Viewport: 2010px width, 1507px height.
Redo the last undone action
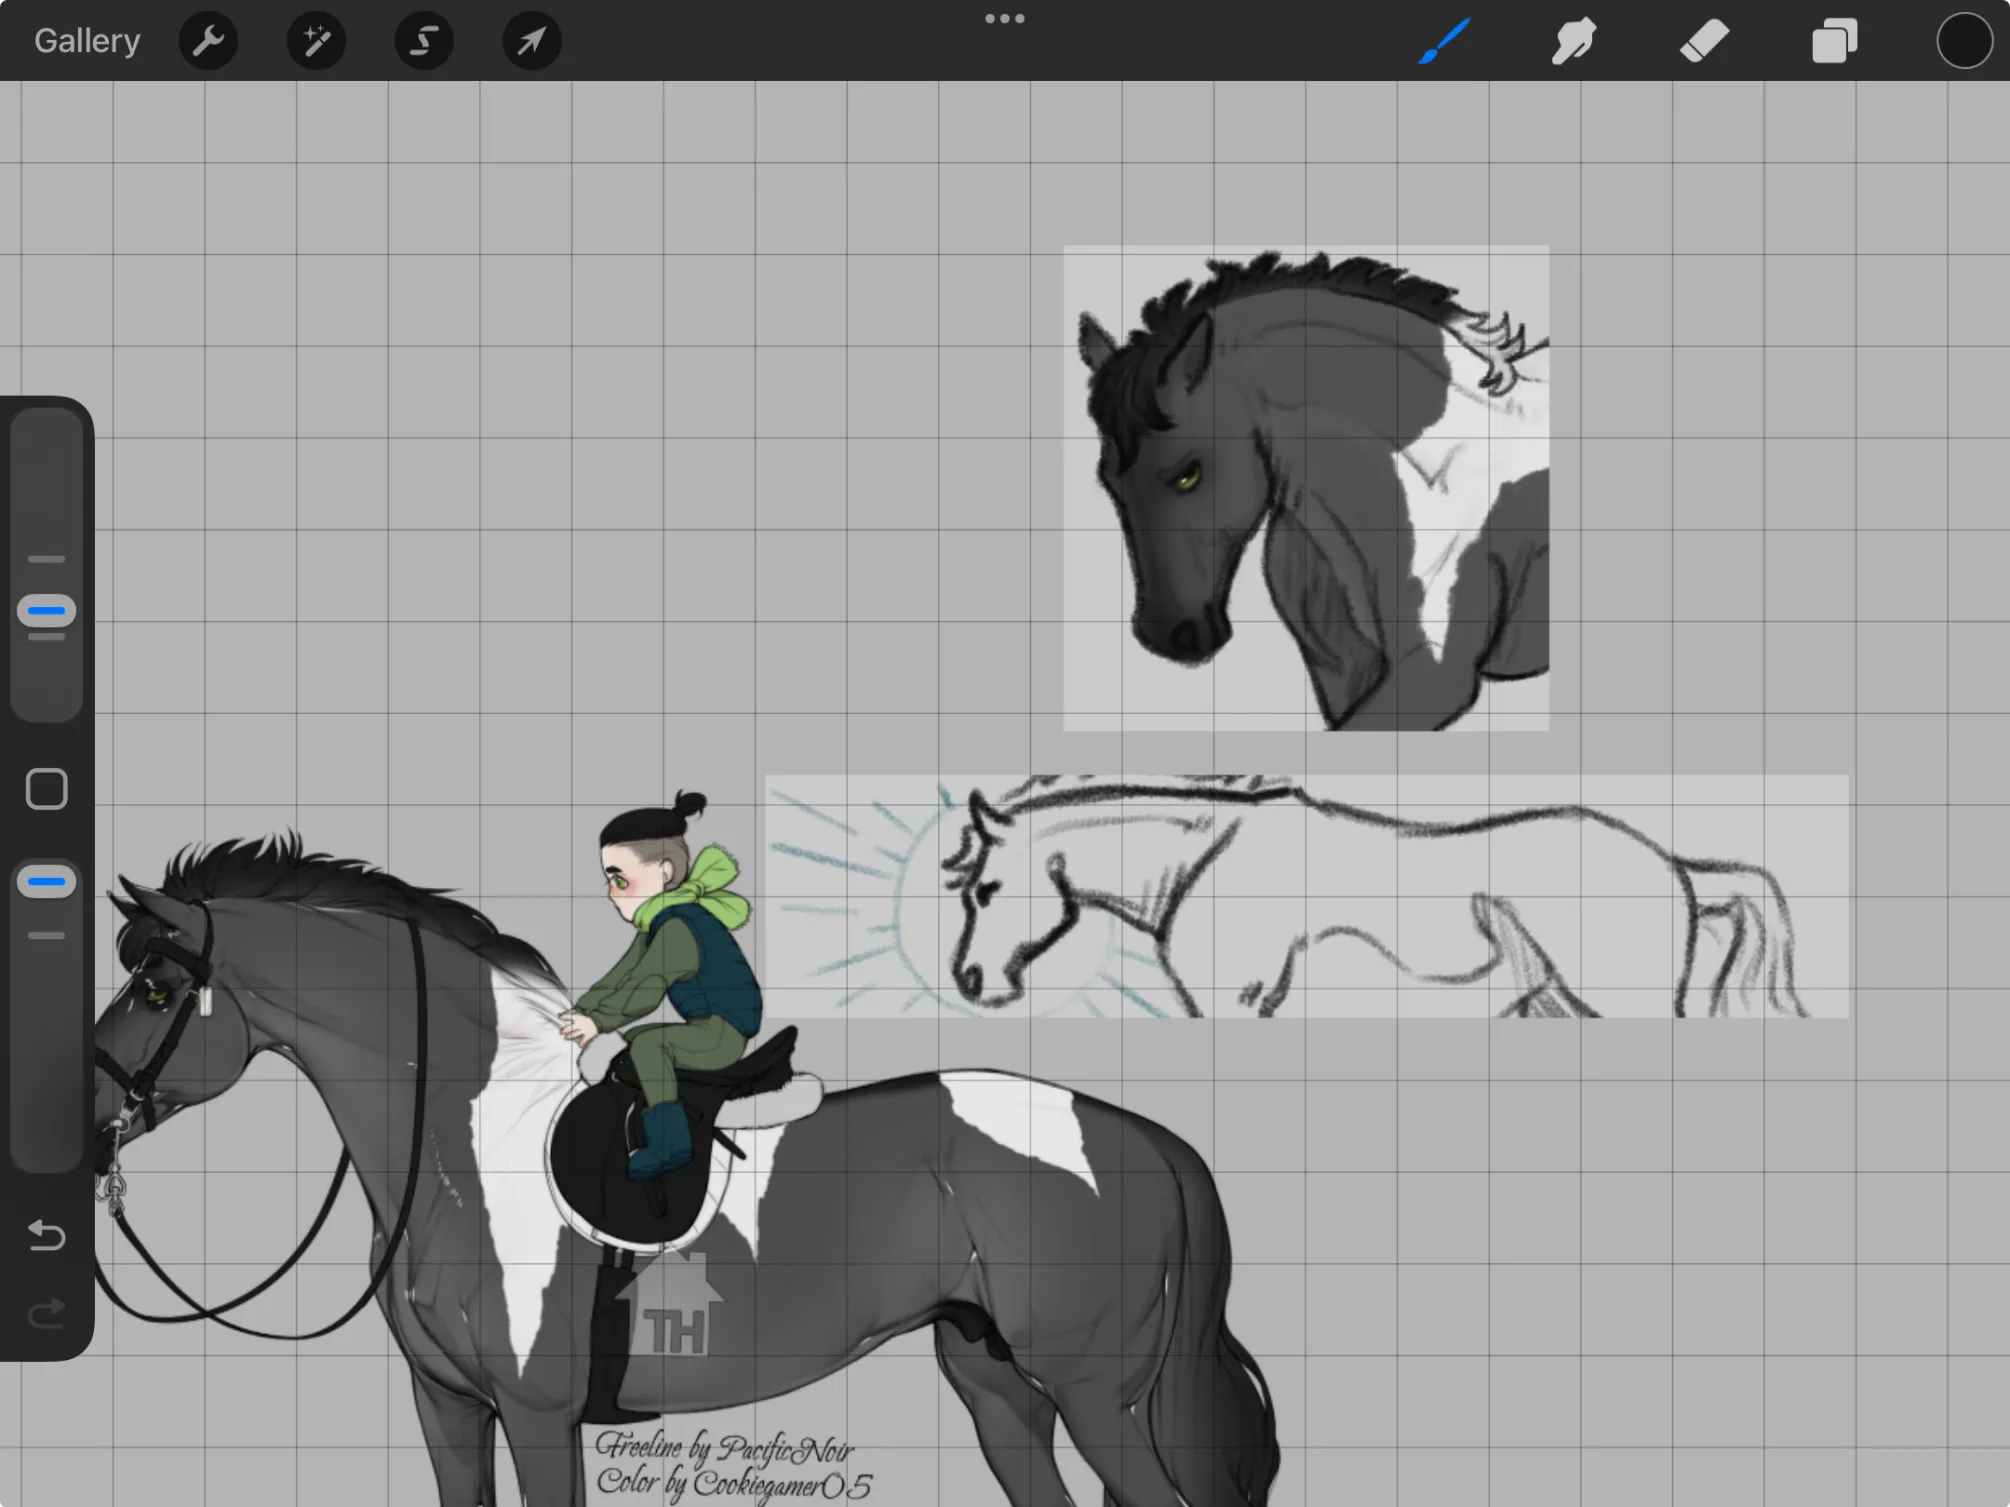point(46,1312)
